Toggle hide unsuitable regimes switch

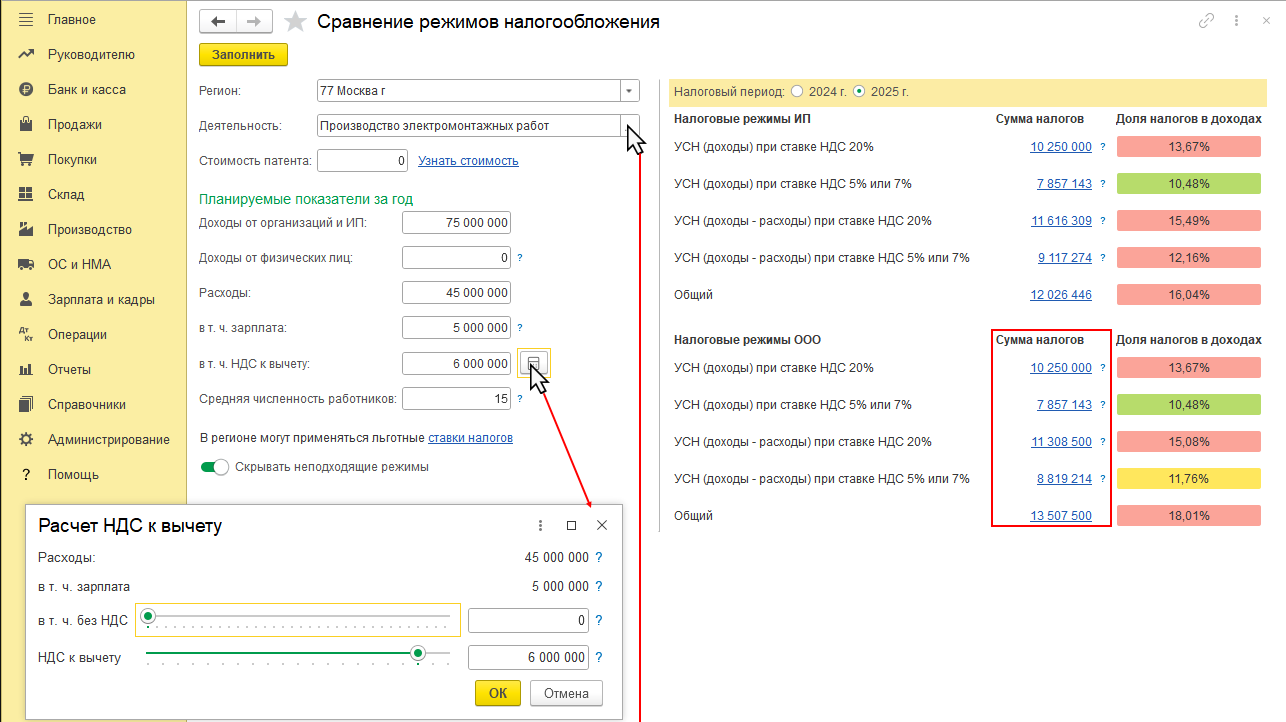click(x=214, y=467)
